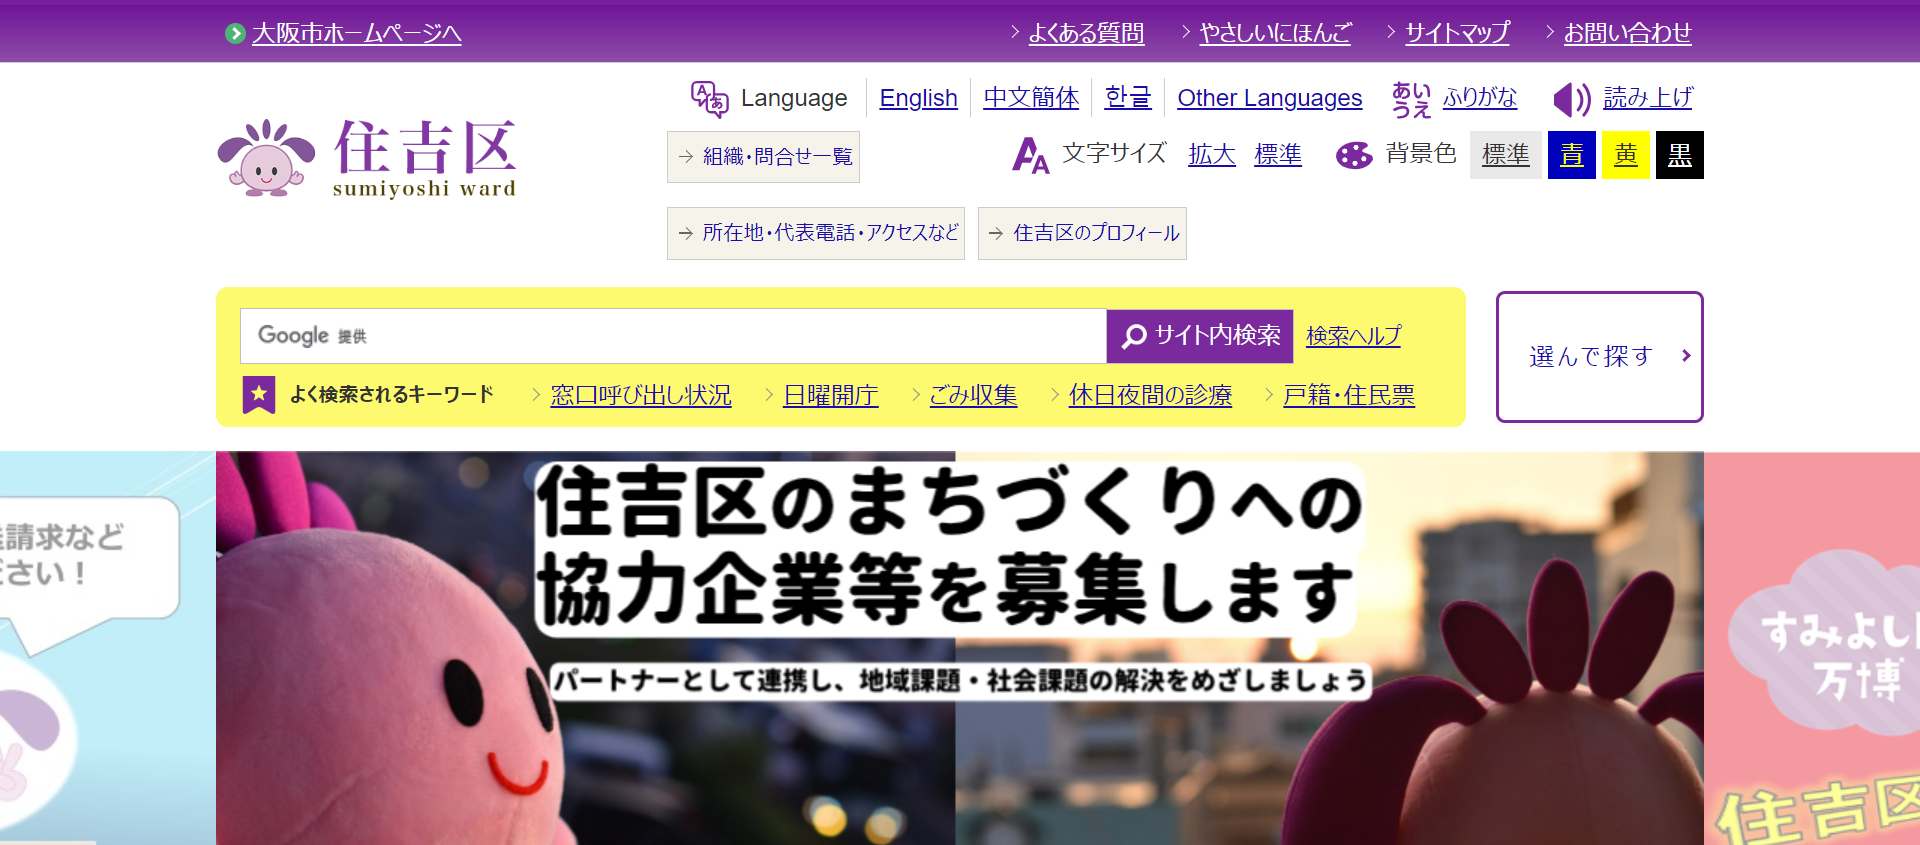Expand 選んで探す panel

point(1600,357)
